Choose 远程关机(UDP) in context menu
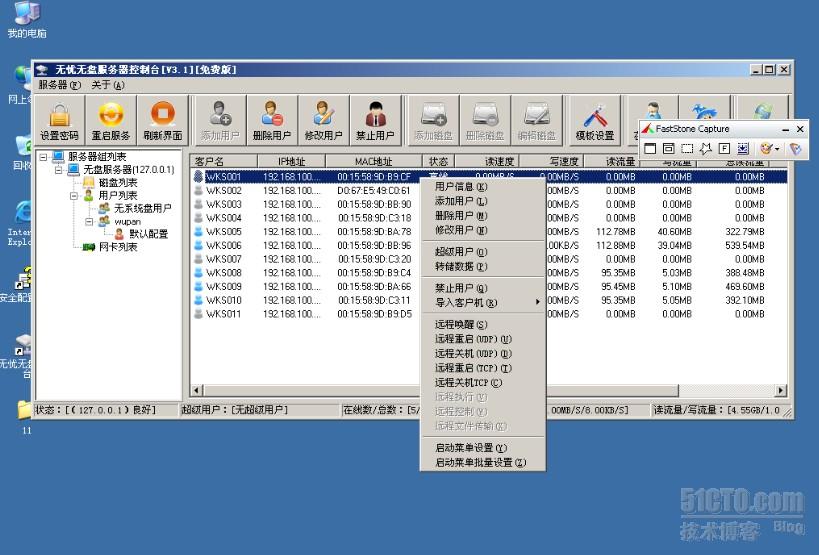 483,353
